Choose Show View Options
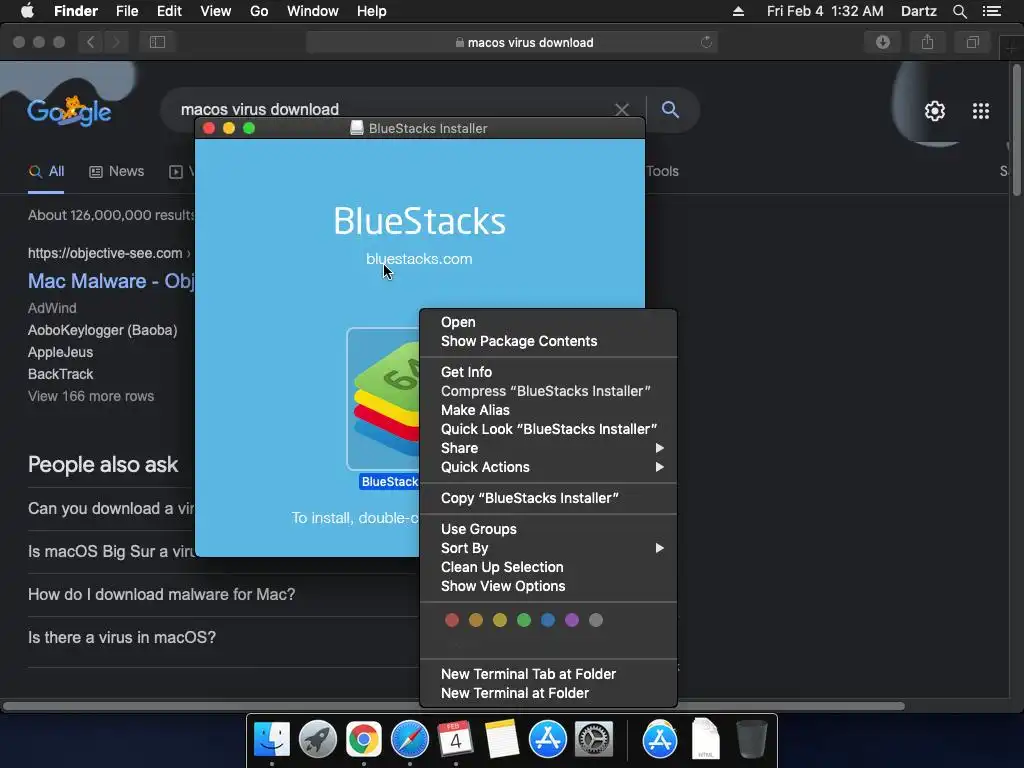 tap(548, 586)
